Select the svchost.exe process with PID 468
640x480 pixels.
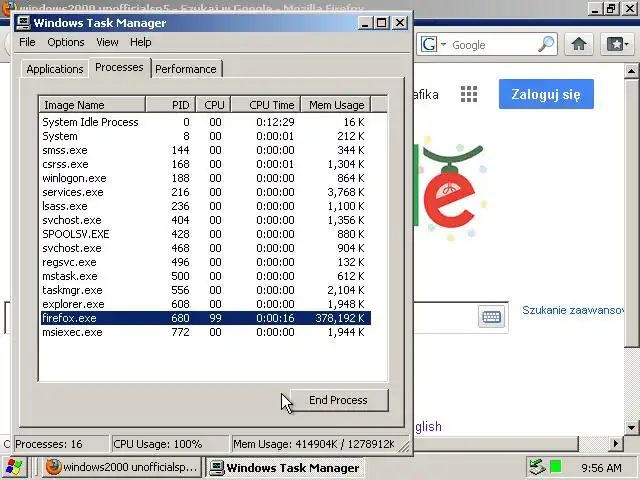click(x=206, y=248)
